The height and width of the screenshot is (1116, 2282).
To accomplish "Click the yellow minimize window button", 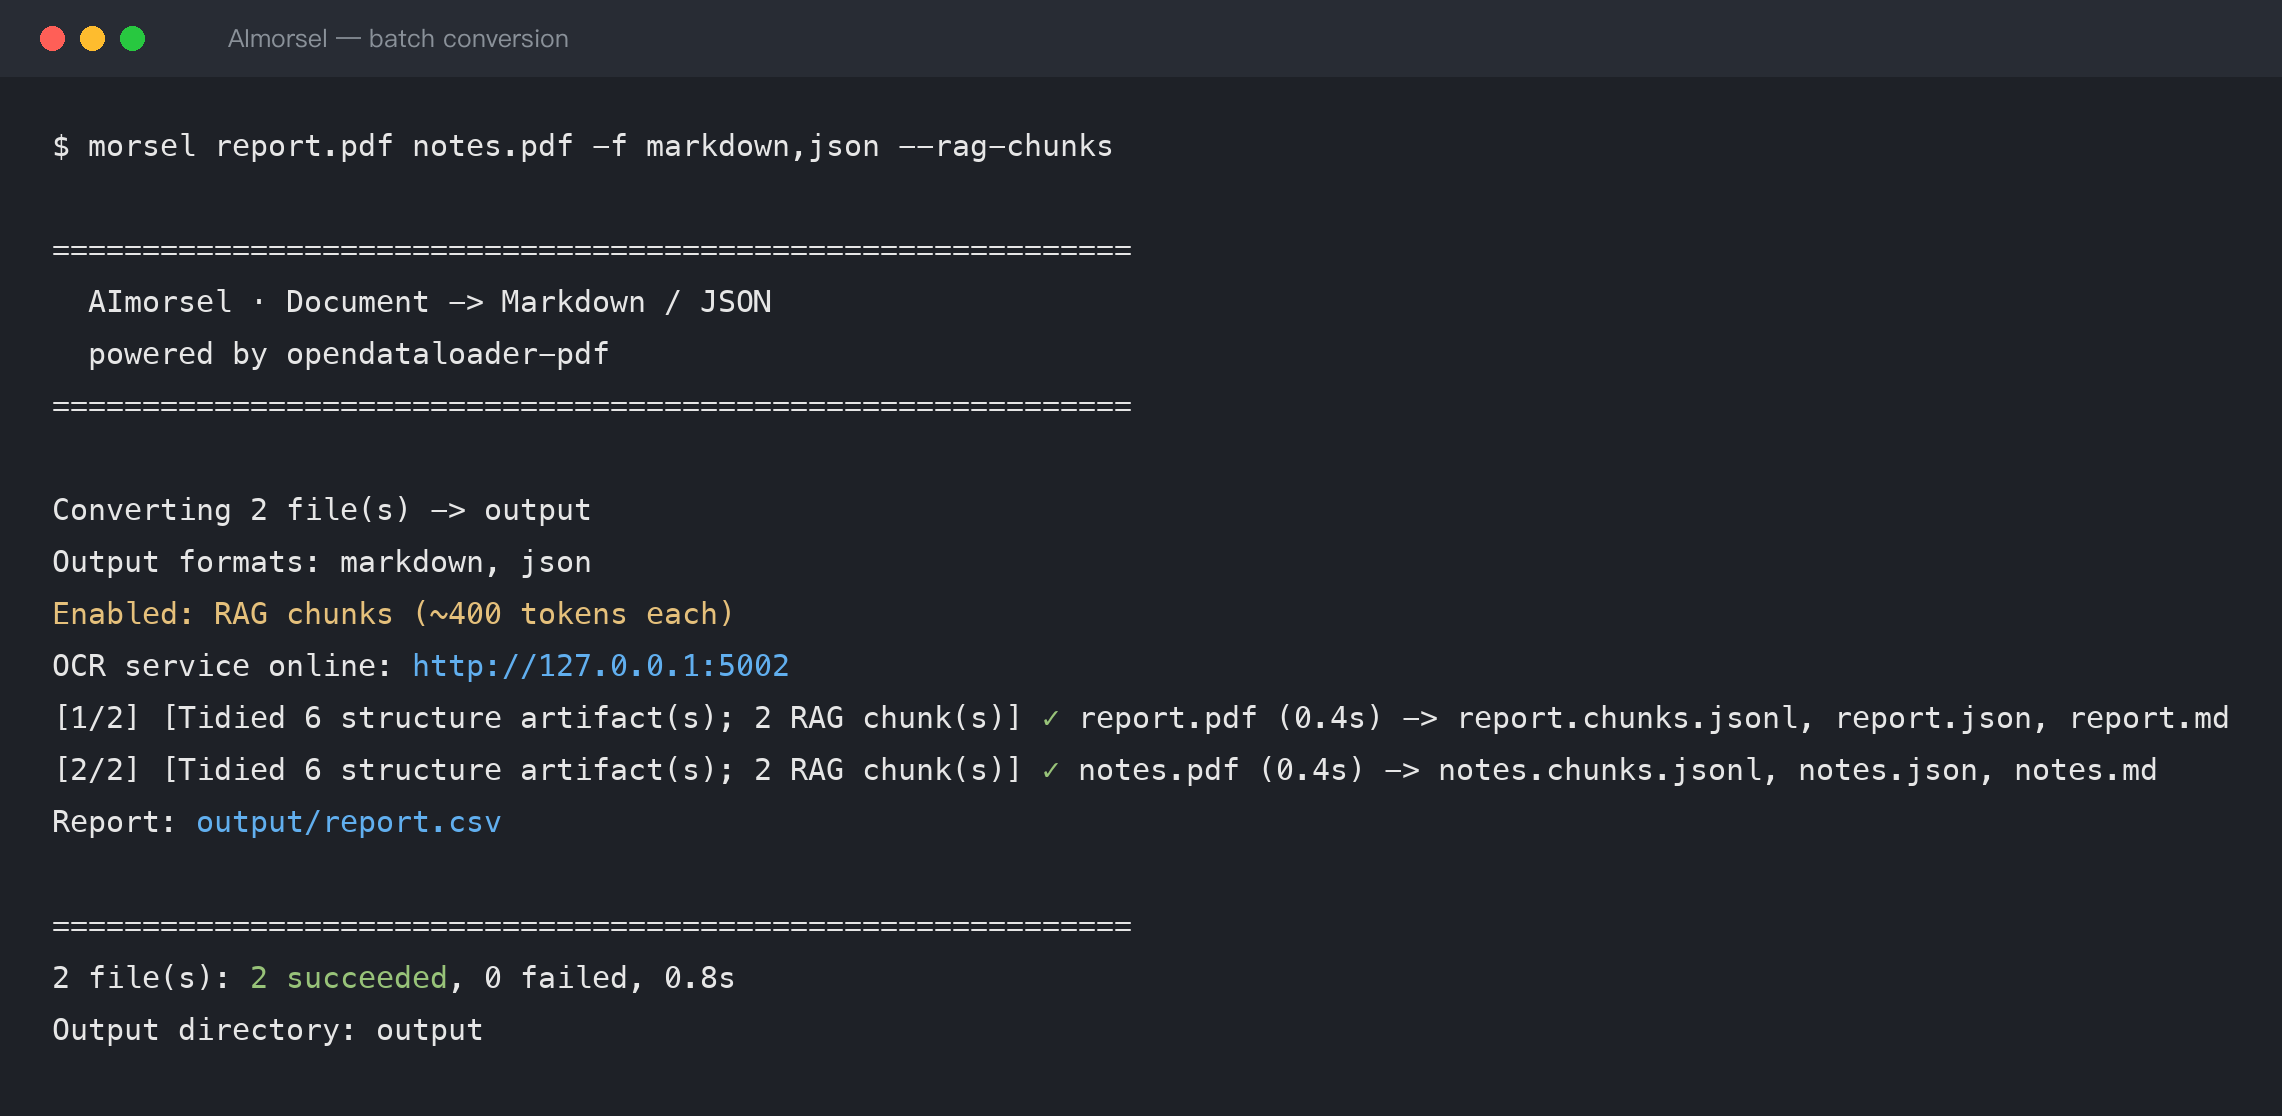I will [x=92, y=38].
